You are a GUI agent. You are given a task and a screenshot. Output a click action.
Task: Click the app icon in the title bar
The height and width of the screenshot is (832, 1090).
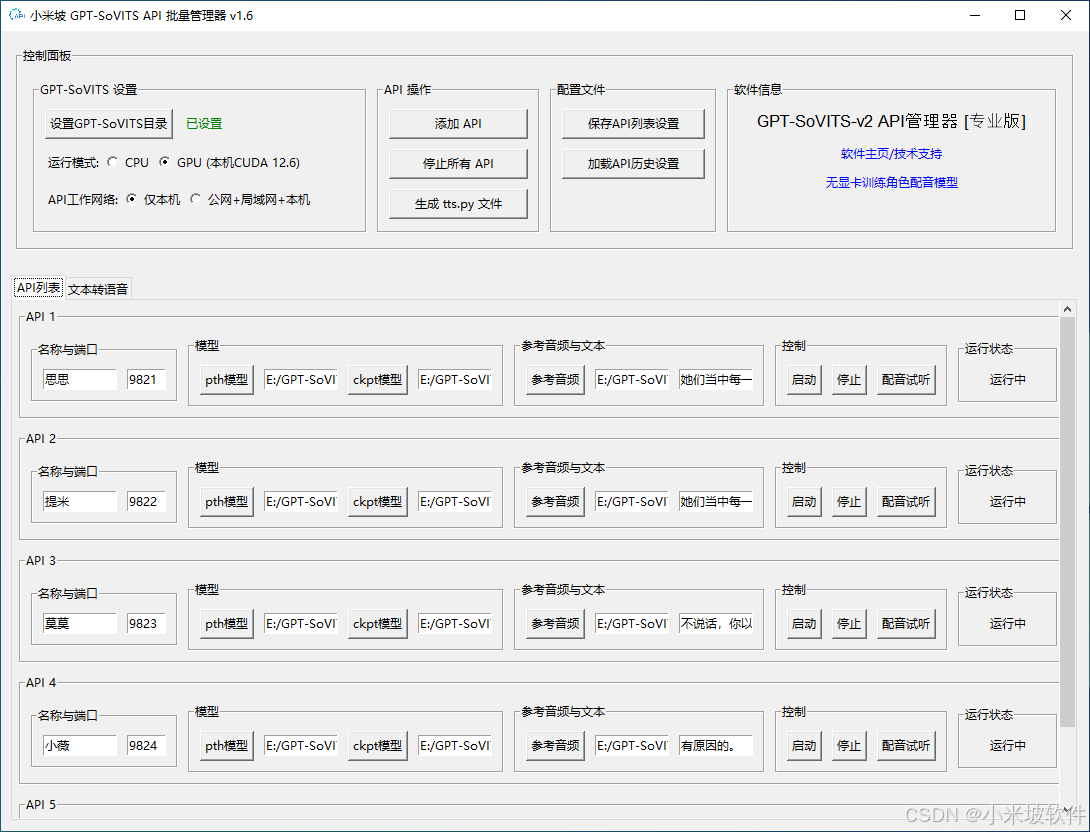click(x=16, y=15)
